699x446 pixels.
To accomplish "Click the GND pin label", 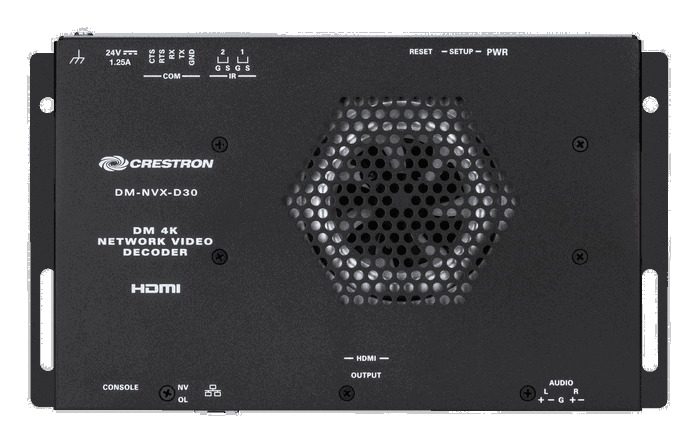I will tap(192, 57).
